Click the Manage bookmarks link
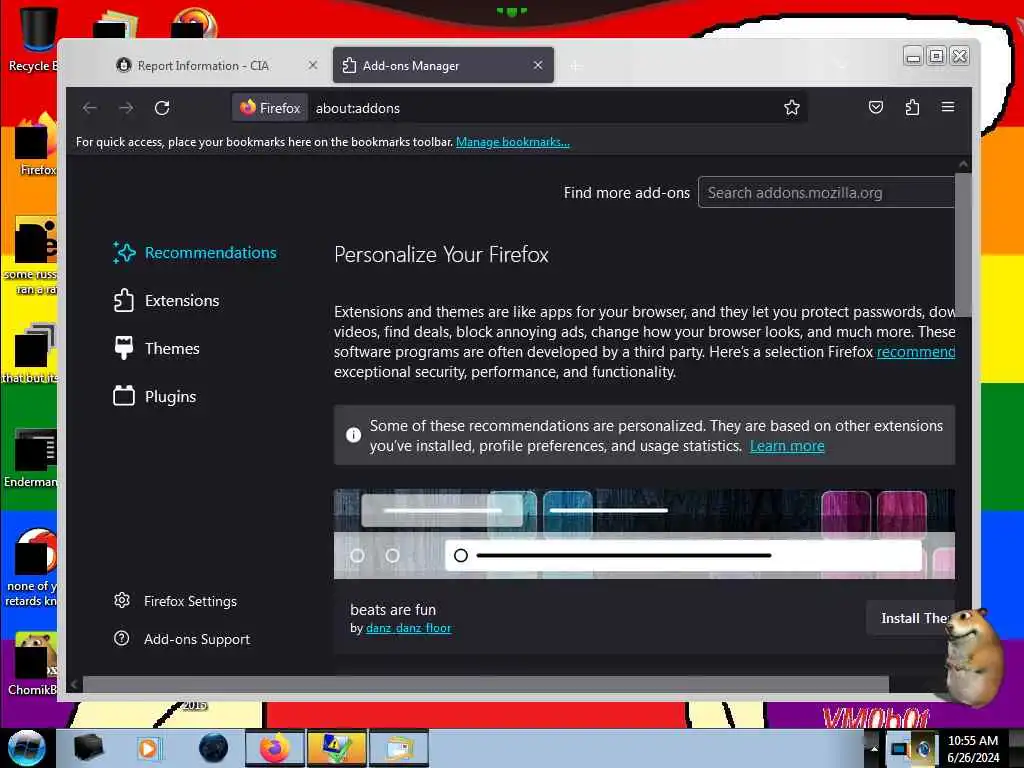 click(513, 142)
